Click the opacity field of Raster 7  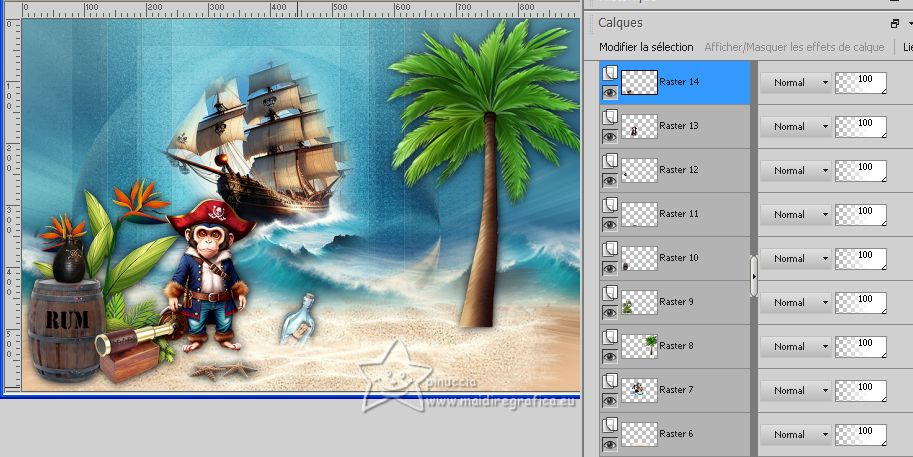(x=861, y=390)
